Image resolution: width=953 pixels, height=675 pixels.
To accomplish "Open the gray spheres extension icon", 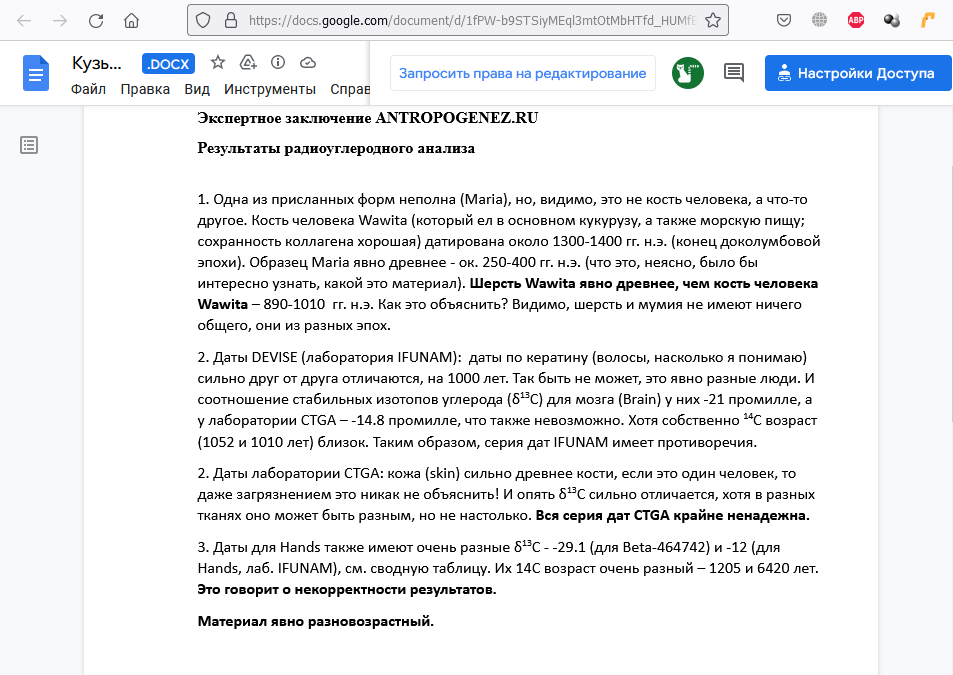I will coord(892,21).
